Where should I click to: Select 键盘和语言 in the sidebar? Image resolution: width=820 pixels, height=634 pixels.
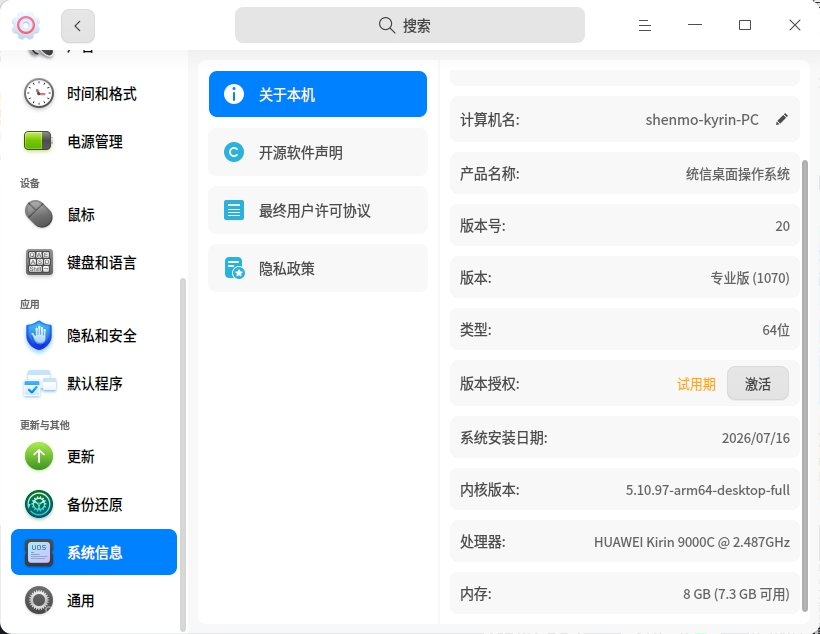94,262
